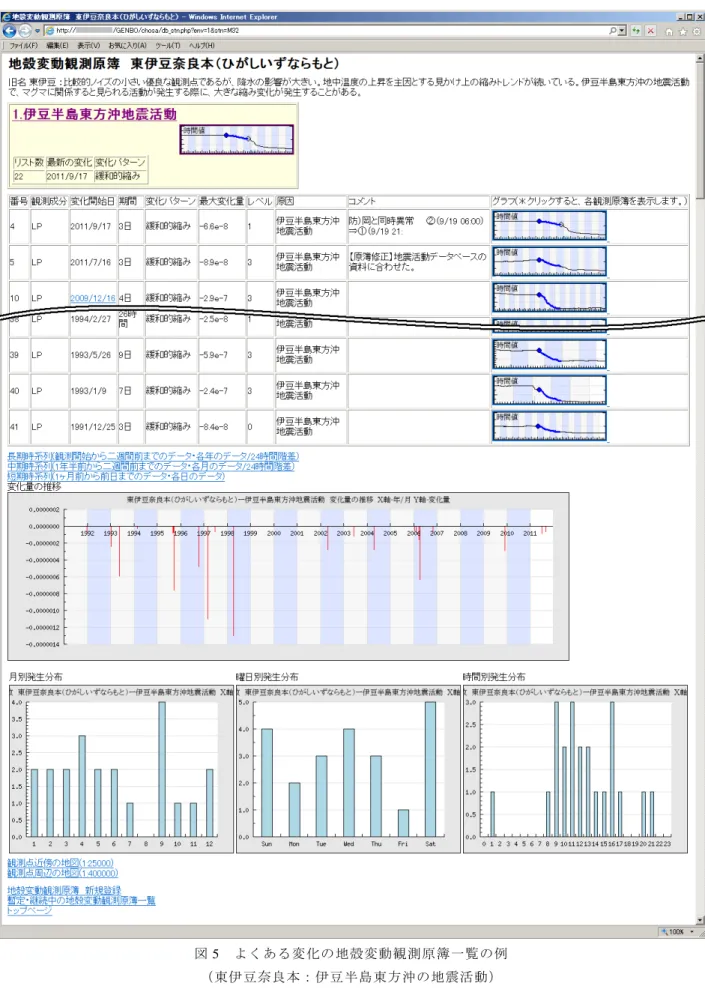Expand the 100% zoom level dropdown

pyautogui.click(x=692, y=931)
